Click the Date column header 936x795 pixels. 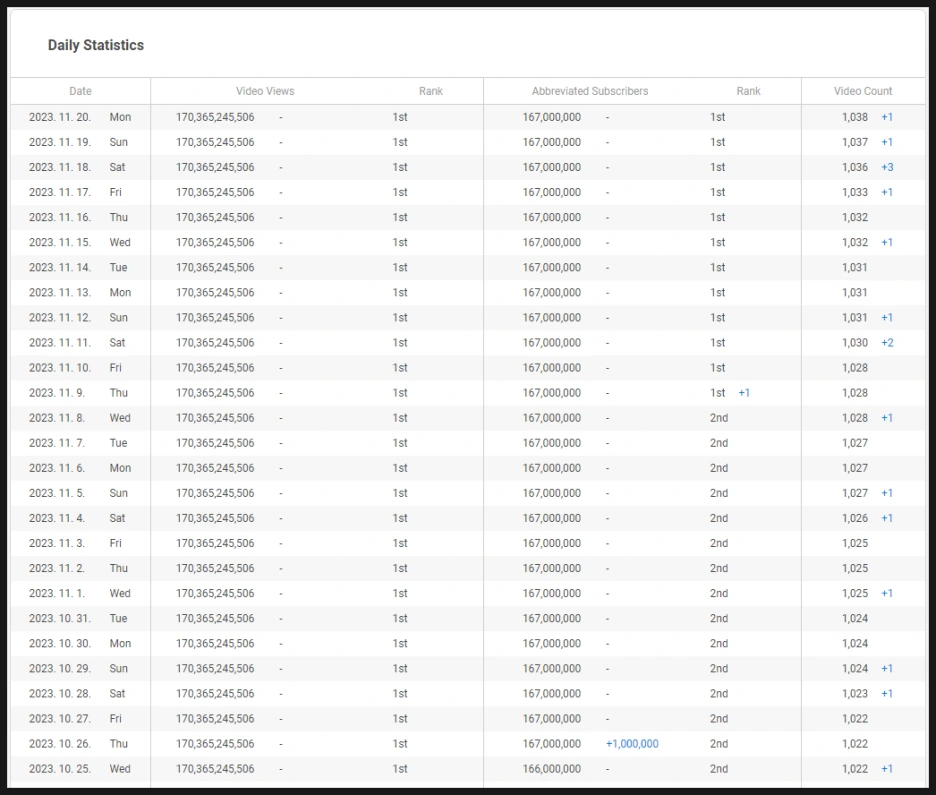click(80, 91)
